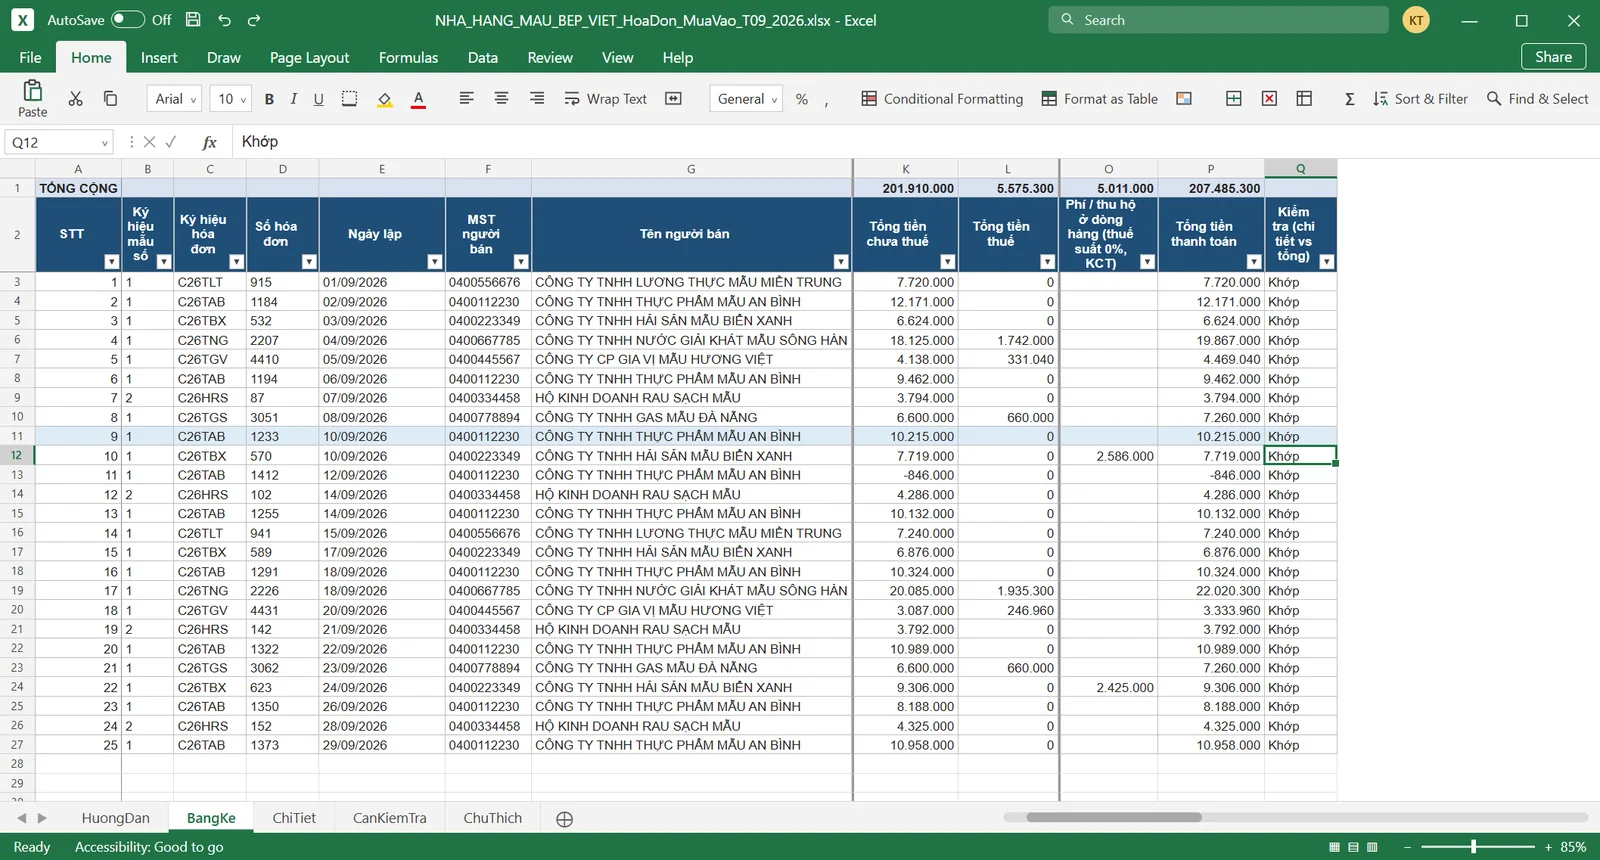Apply percent style to the cell
Image resolution: width=1600 pixels, height=860 pixels.
802,99
